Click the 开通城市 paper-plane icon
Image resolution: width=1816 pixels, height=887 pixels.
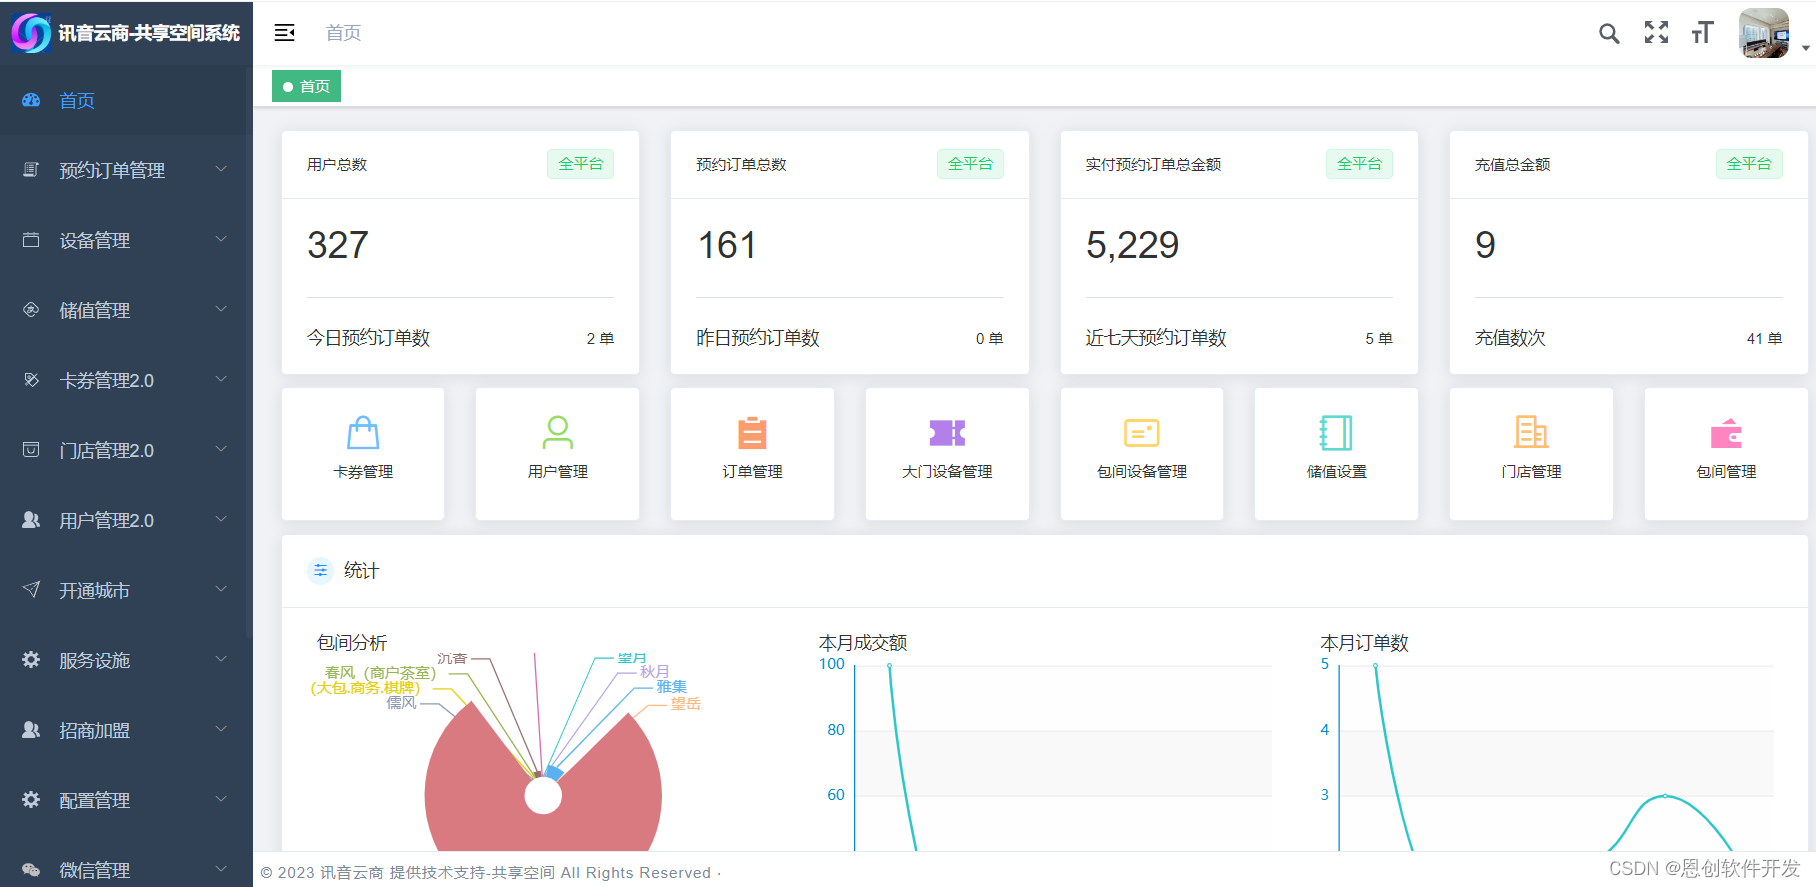coord(31,590)
